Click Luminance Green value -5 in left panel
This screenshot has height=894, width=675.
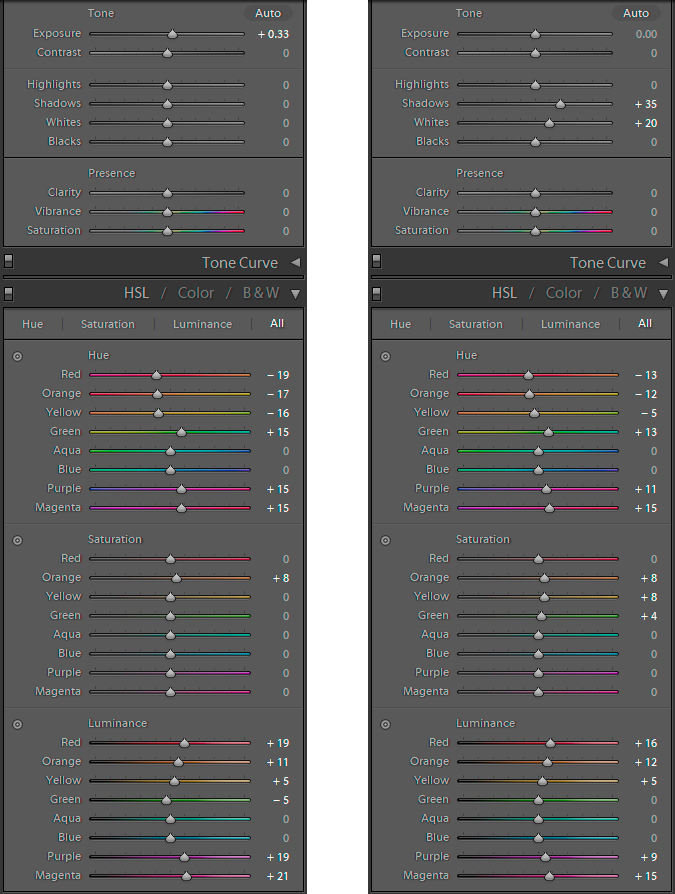[281, 800]
